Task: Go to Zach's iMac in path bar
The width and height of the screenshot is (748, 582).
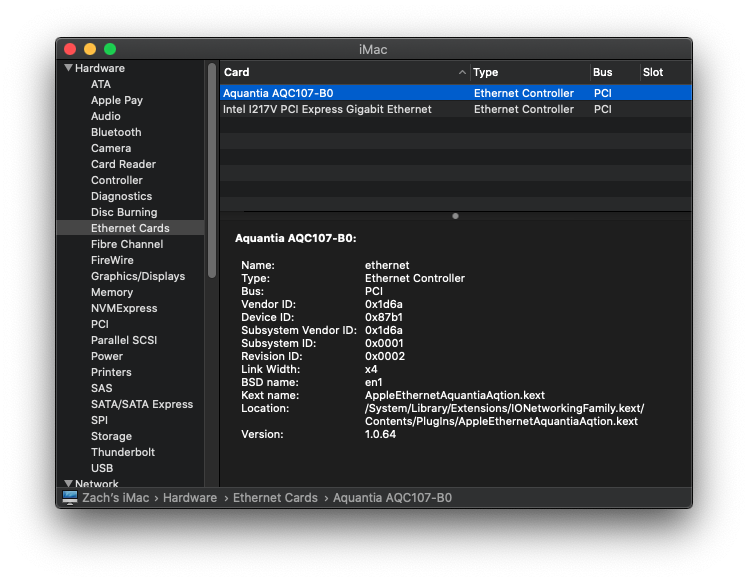Action: [115, 498]
